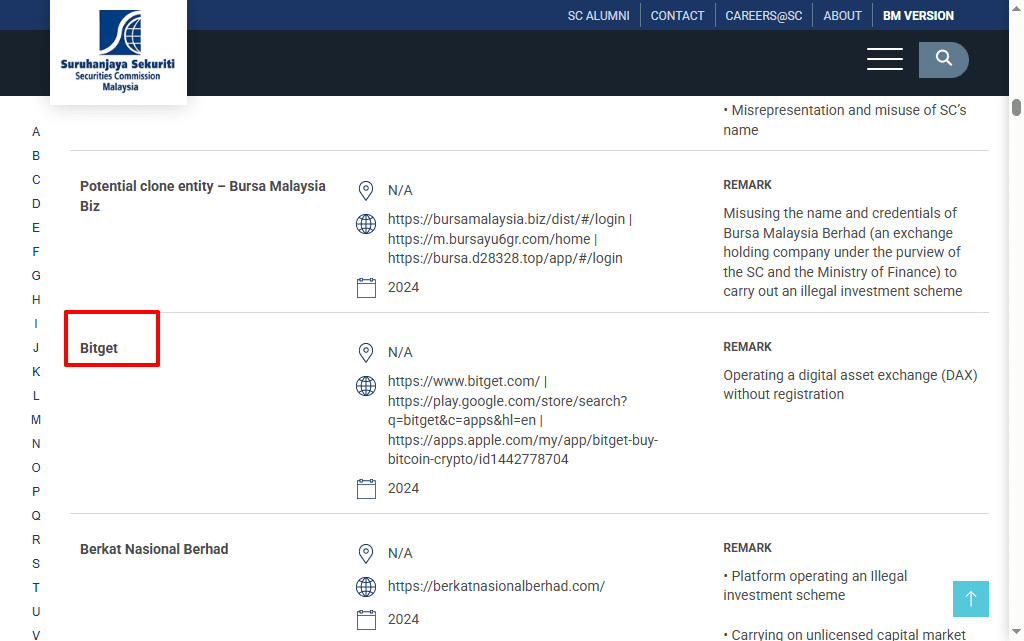The image size is (1024, 641).
Task: Select letter S in the alphabet index
Action: [x=36, y=564]
